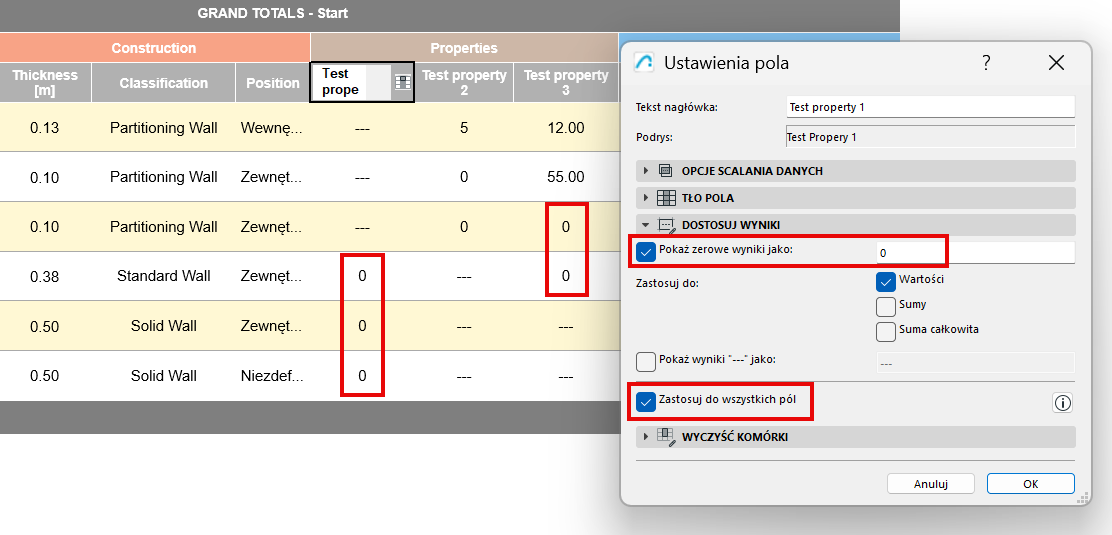Viewport: 1112px width, 535px height.
Task: Click the 55.00 value in Test property 3
Action: coord(565,177)
